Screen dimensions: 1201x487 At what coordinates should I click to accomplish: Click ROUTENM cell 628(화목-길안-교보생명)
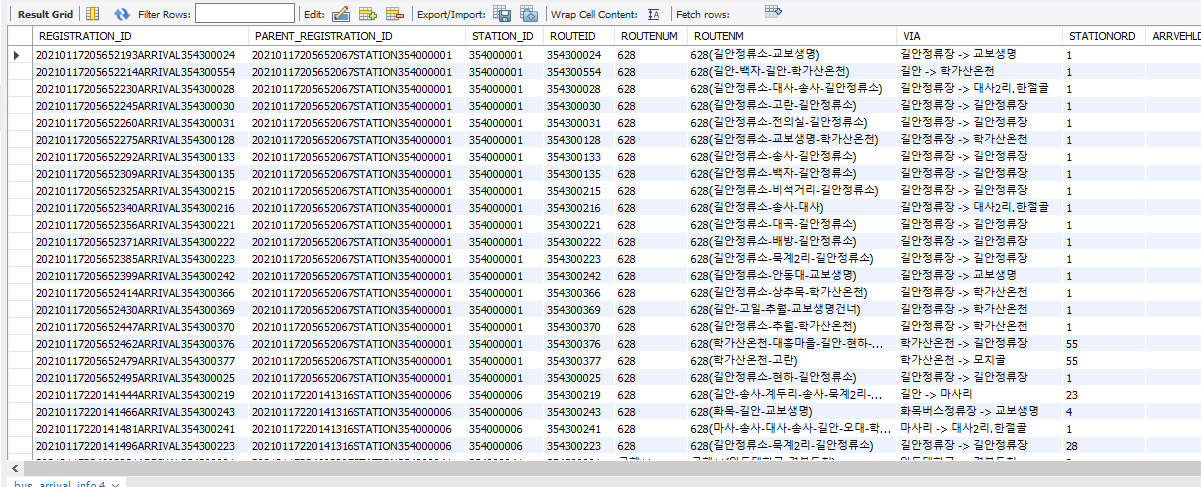coord(792,412)
